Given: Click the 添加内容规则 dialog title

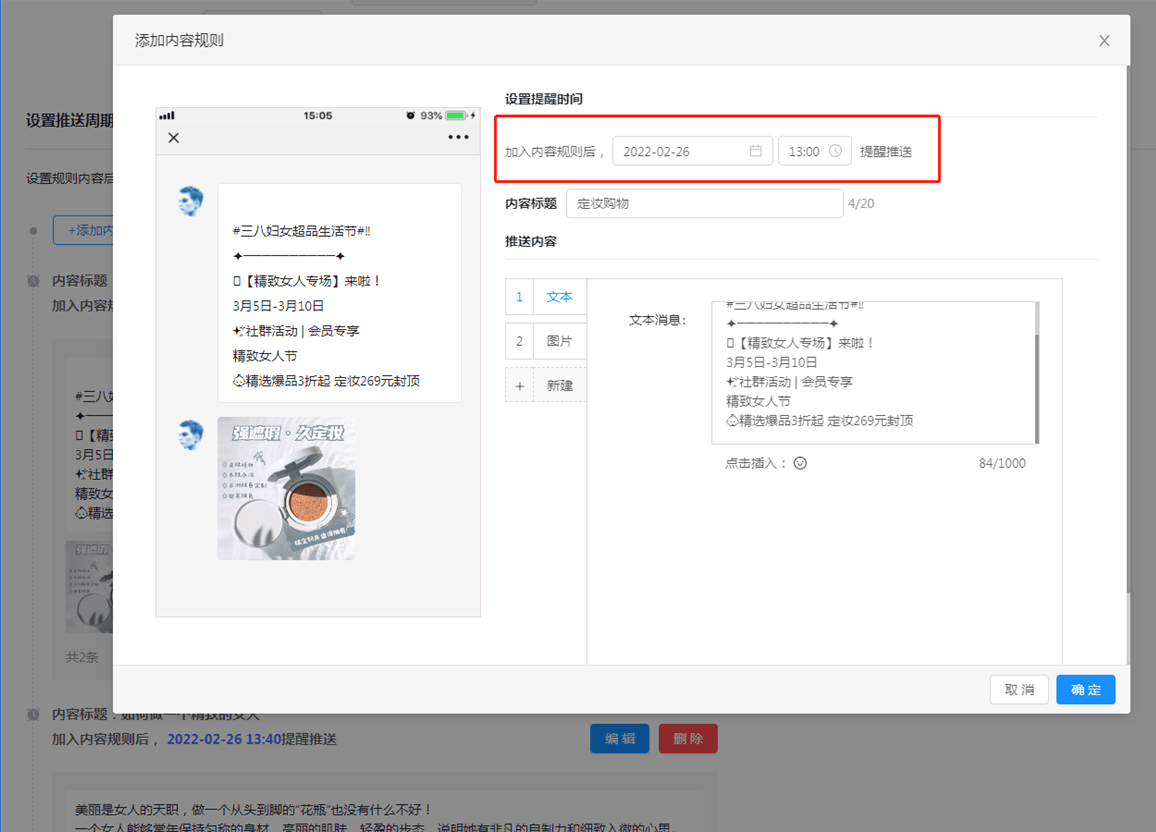Looking at the screenshot, I should (179, 41).
